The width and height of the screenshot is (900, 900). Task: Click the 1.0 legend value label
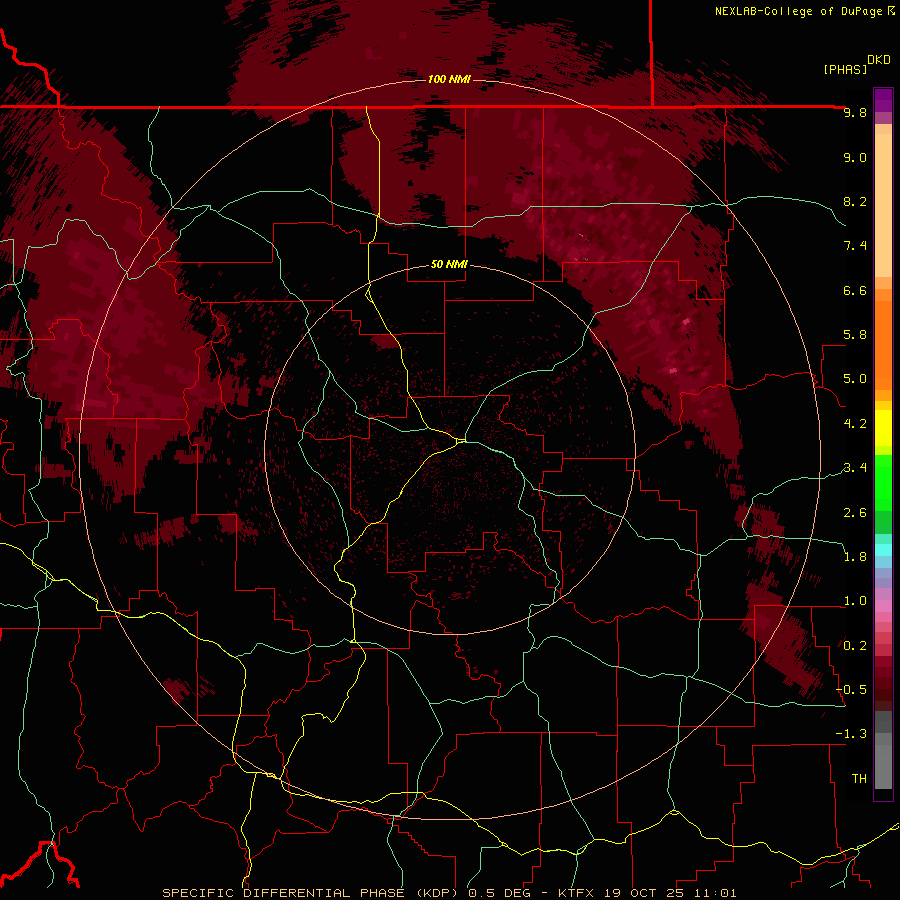coord(855,601)
